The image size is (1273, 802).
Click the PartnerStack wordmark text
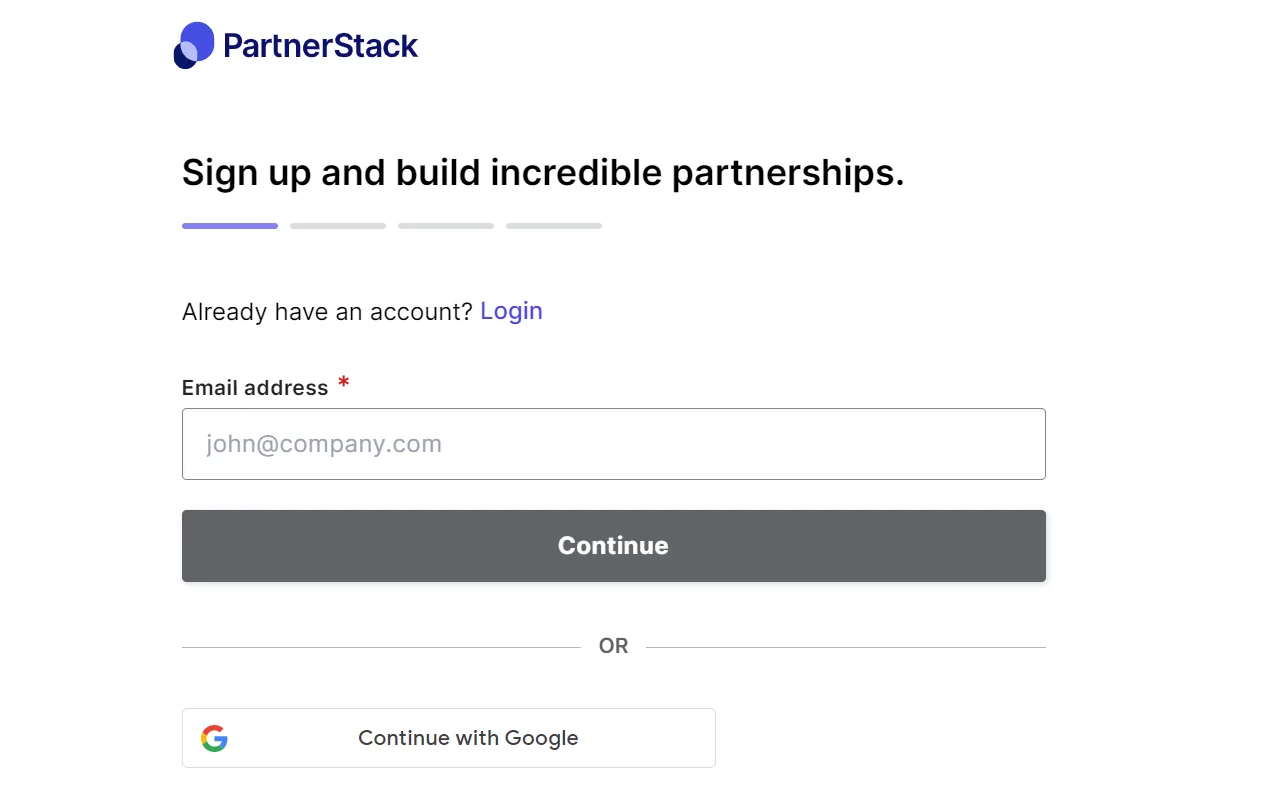click(x=322, y=45)
